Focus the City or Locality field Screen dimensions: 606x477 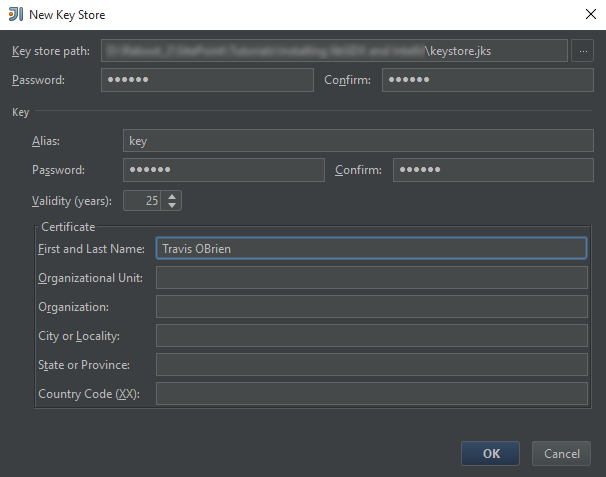click(370, 336)
